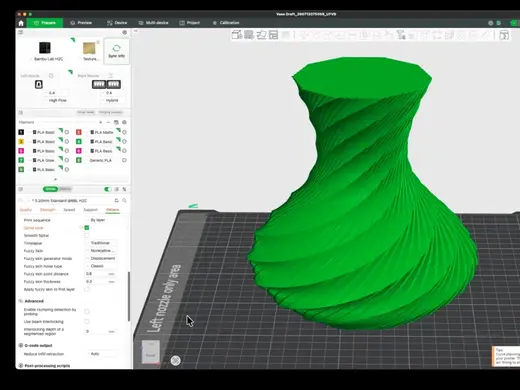Toggle the Advanced settings switch
520x390 pixels.
click(108, 189)
